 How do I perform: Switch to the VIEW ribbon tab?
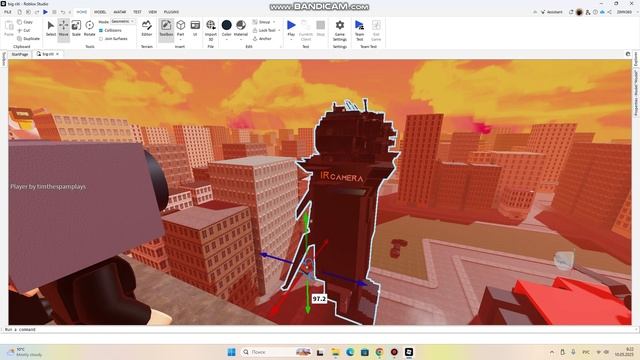coord(153,12)
